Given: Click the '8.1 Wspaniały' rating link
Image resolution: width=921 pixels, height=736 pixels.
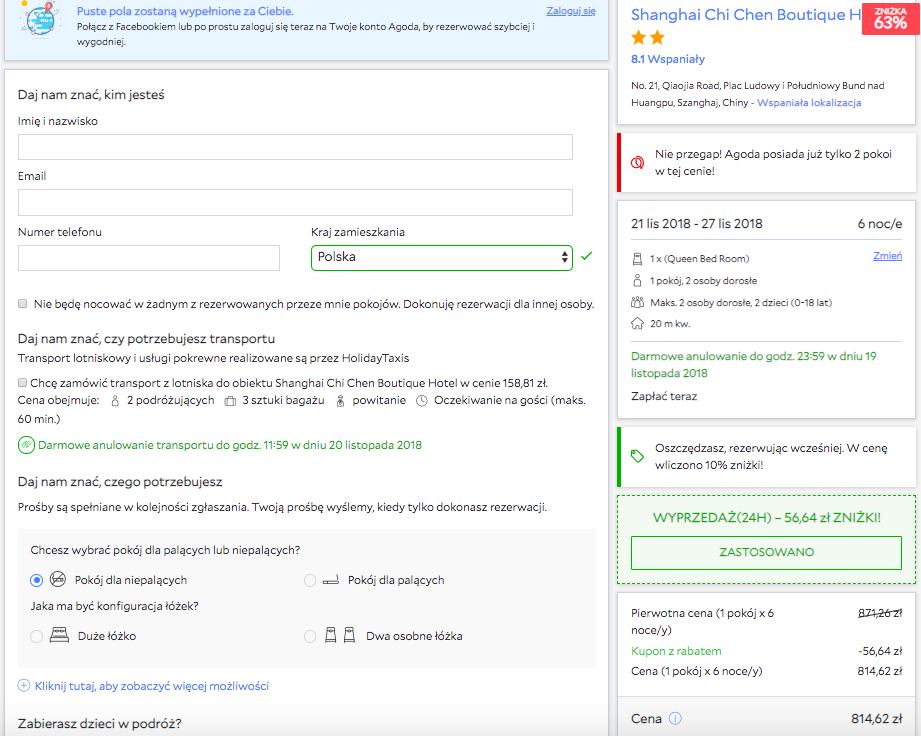Looking at the screenshot, I should click(667, 59).
